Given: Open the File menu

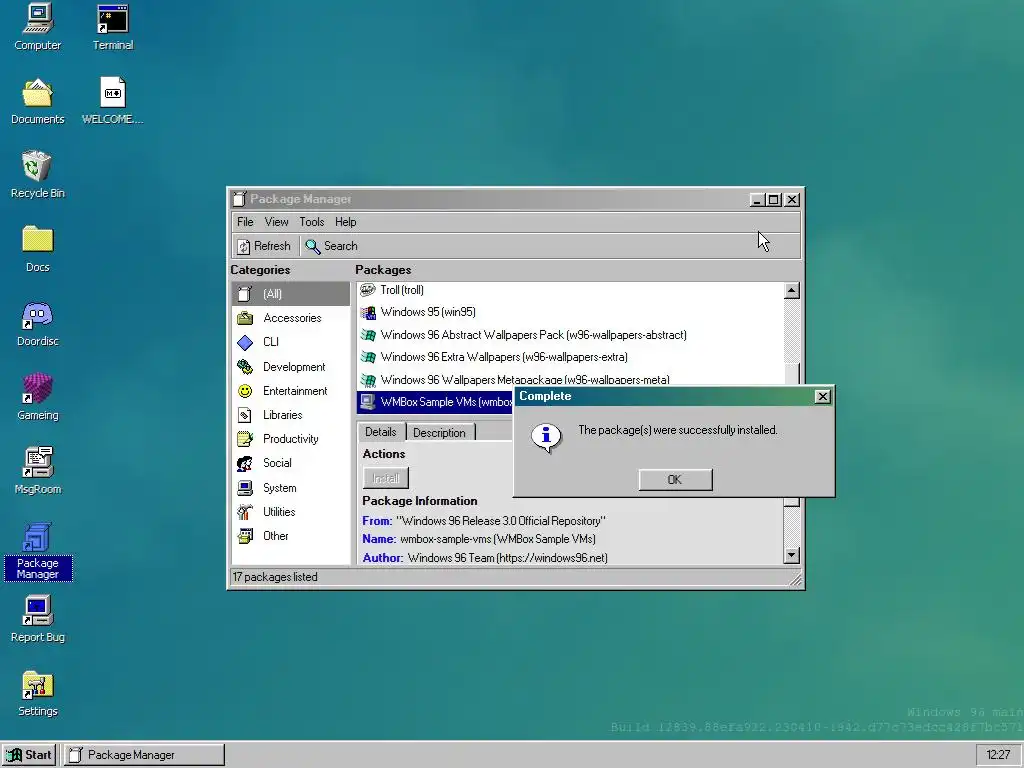Looking at the screenshot, I should coord(245,222).
